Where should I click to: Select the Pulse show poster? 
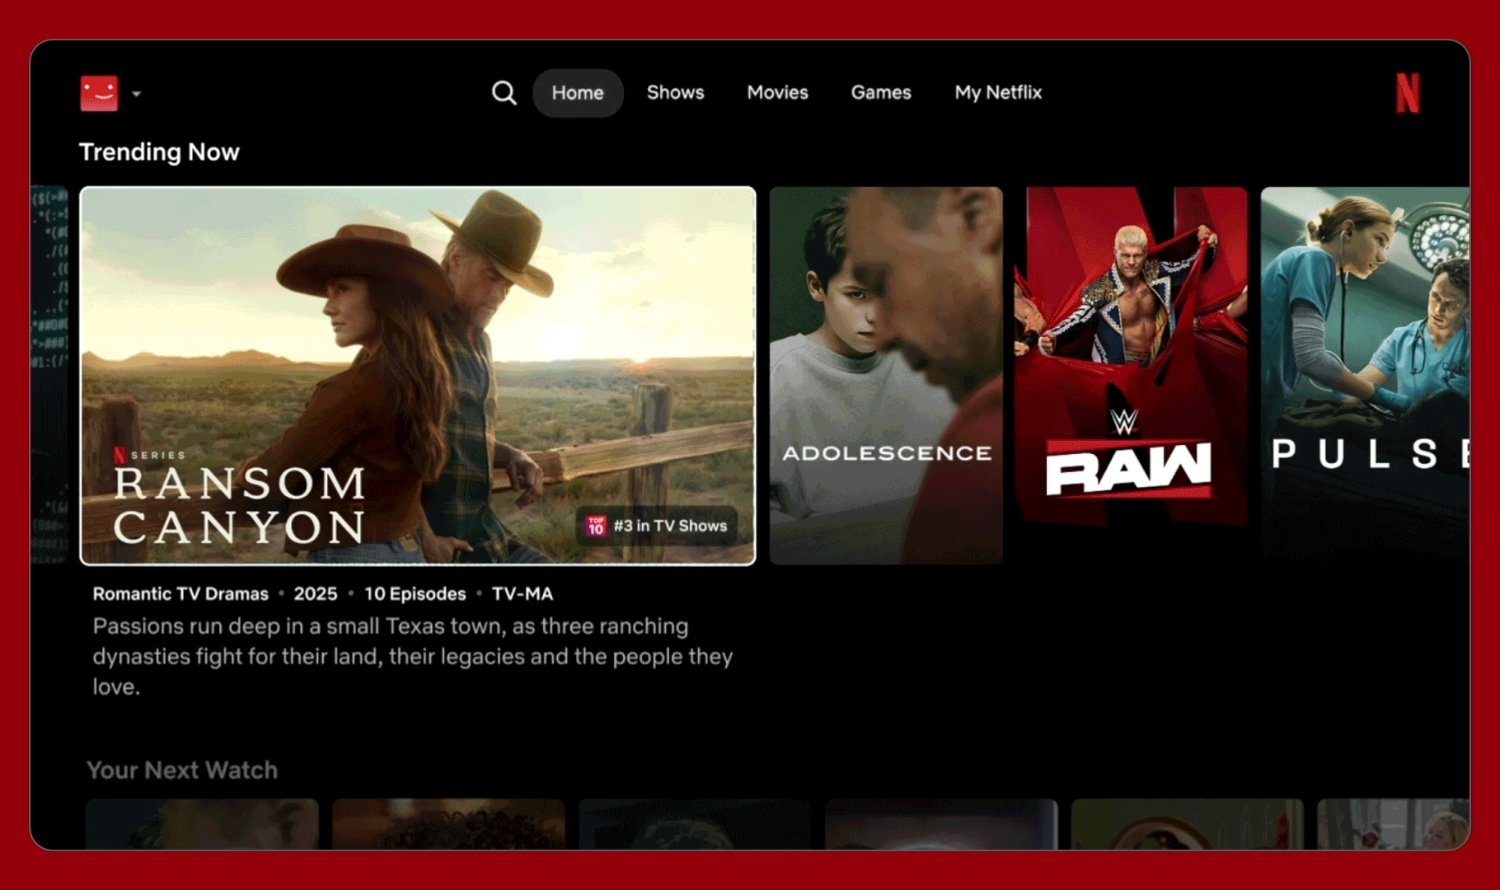[1365, 376]
